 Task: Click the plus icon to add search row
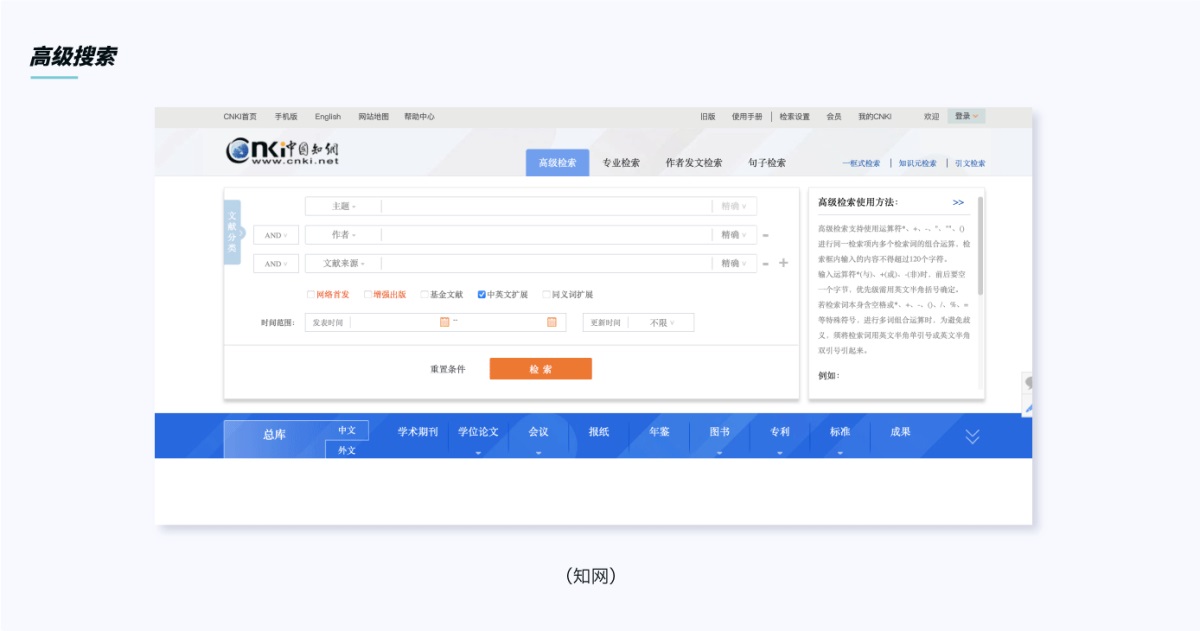tap(783, 263)
